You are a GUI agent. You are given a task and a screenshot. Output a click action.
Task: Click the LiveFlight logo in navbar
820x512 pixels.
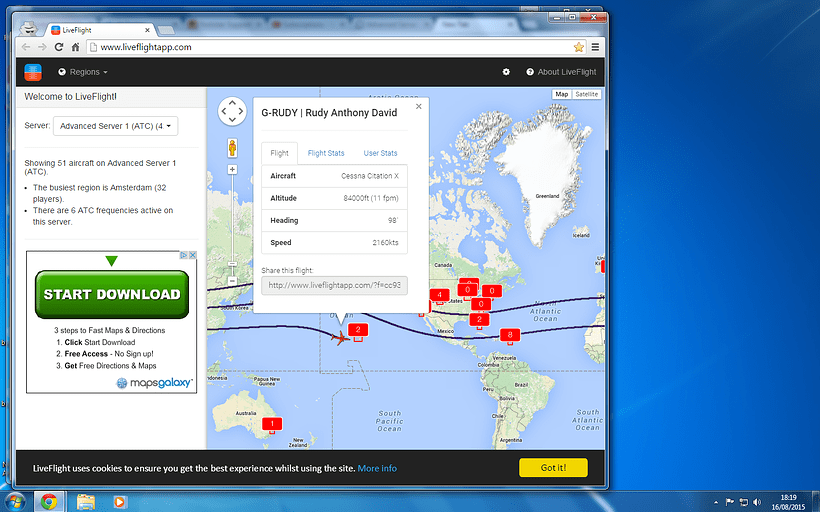point(33,72)
